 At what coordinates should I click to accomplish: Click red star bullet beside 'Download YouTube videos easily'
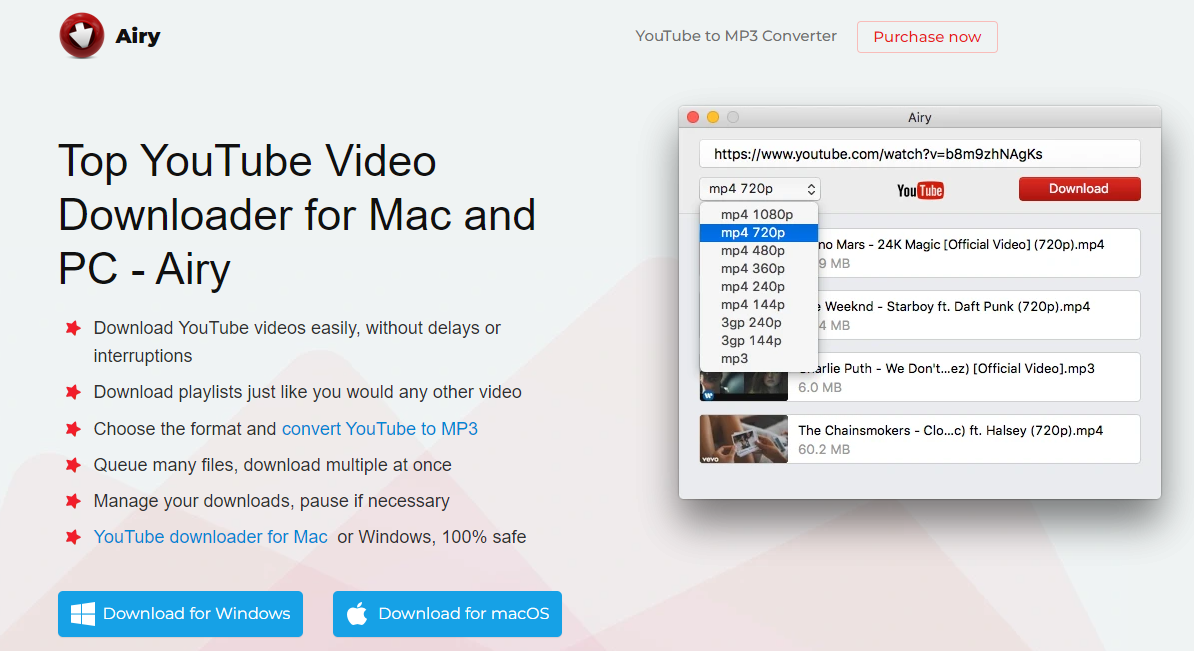73,328
